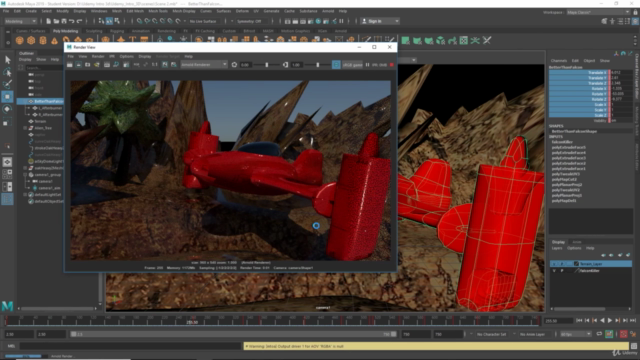Create a polygon cylinder from shelf
Viewport: 640px width, 360px height.
click(x=43, y=40)
